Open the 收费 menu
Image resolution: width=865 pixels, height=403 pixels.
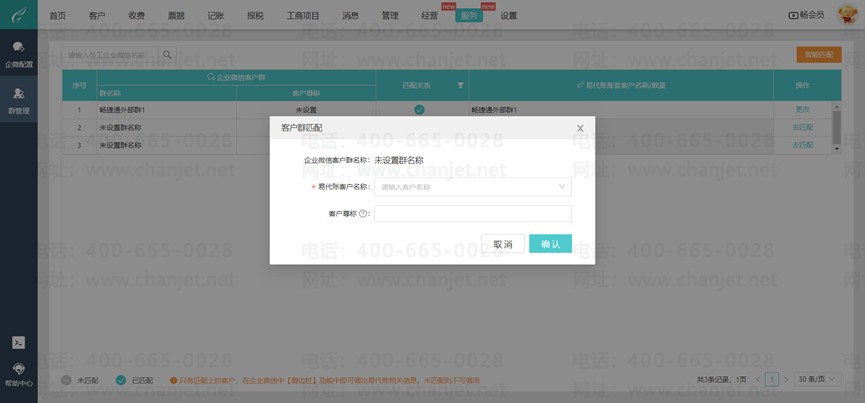(137, 15)
